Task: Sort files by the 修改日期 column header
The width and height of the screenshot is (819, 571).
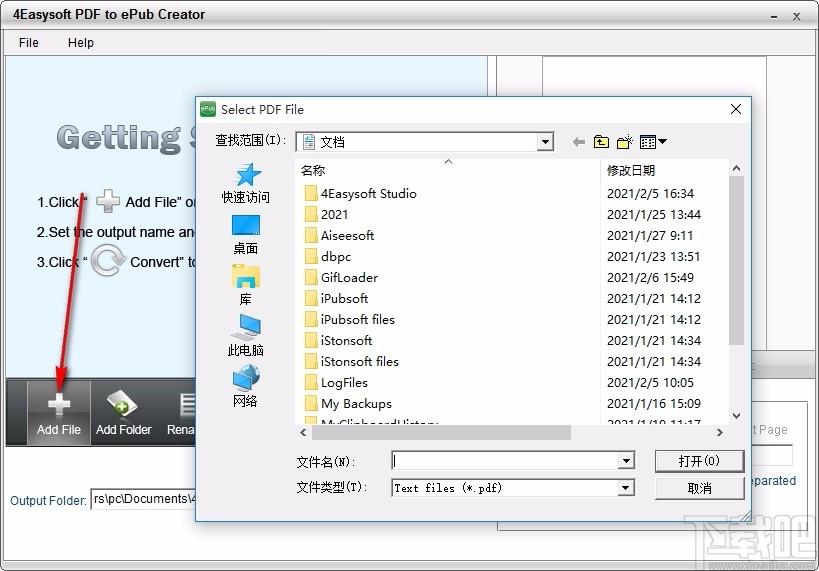Action: 664,170
